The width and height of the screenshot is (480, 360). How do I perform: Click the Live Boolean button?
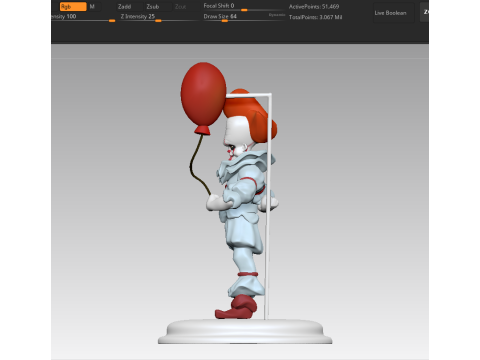[x=394, y=13]
